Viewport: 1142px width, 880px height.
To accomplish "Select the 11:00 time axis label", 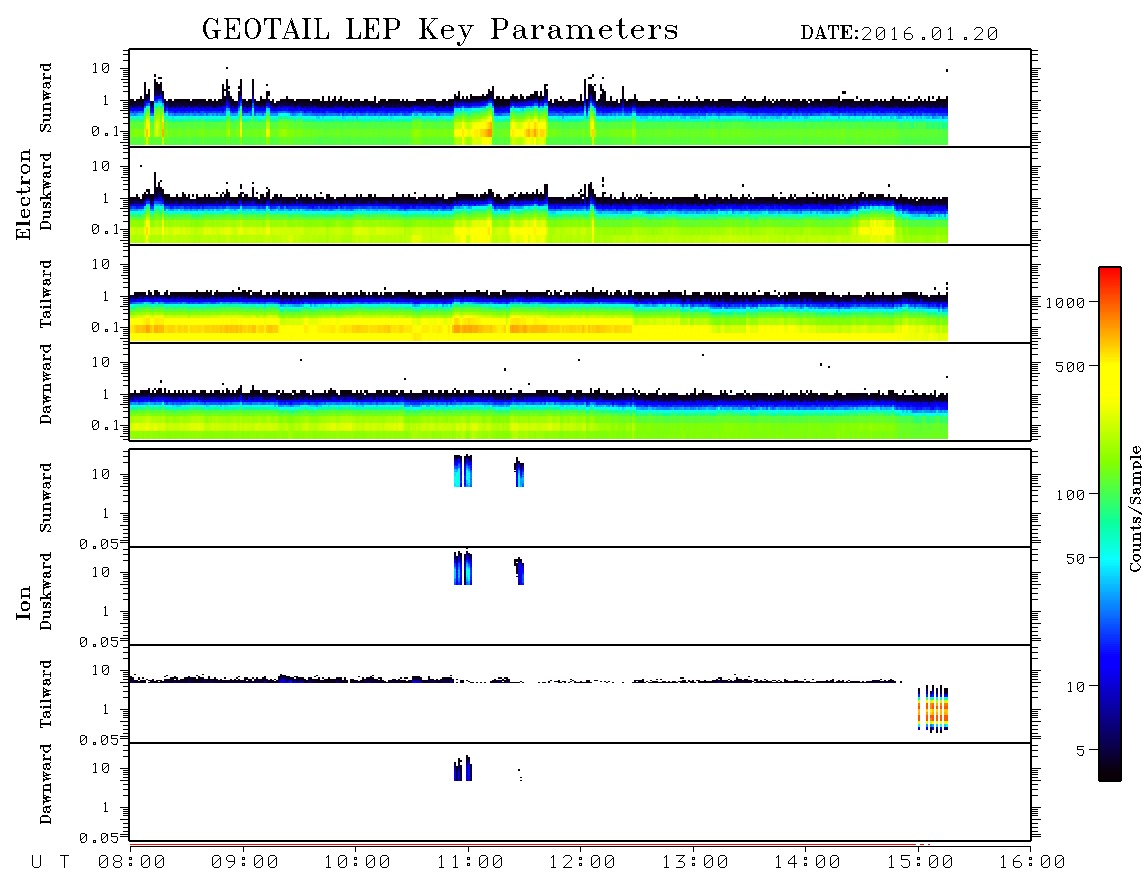I will click(x=470, y=862).
